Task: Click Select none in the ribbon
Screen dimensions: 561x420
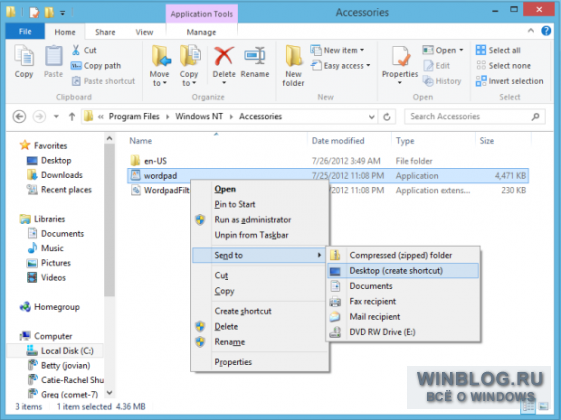Action: pyautogui.click(x=503, y=66)
